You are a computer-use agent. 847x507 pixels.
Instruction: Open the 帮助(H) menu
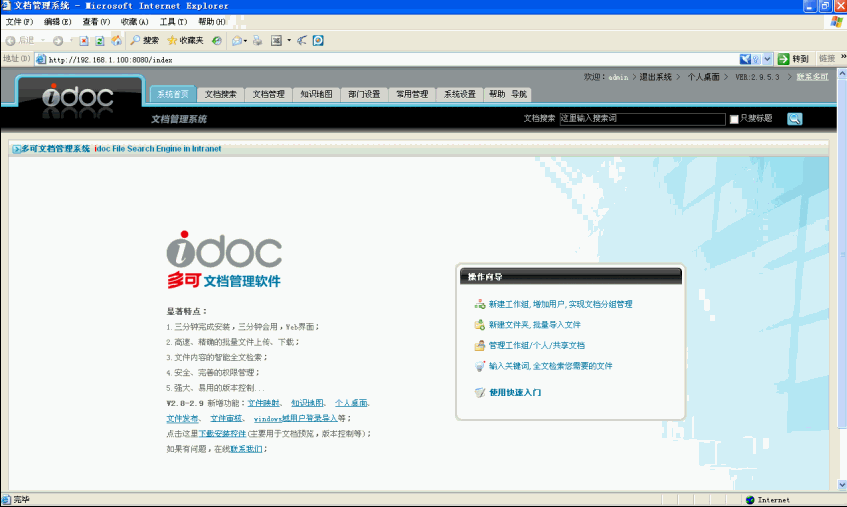tap(212, 22)
